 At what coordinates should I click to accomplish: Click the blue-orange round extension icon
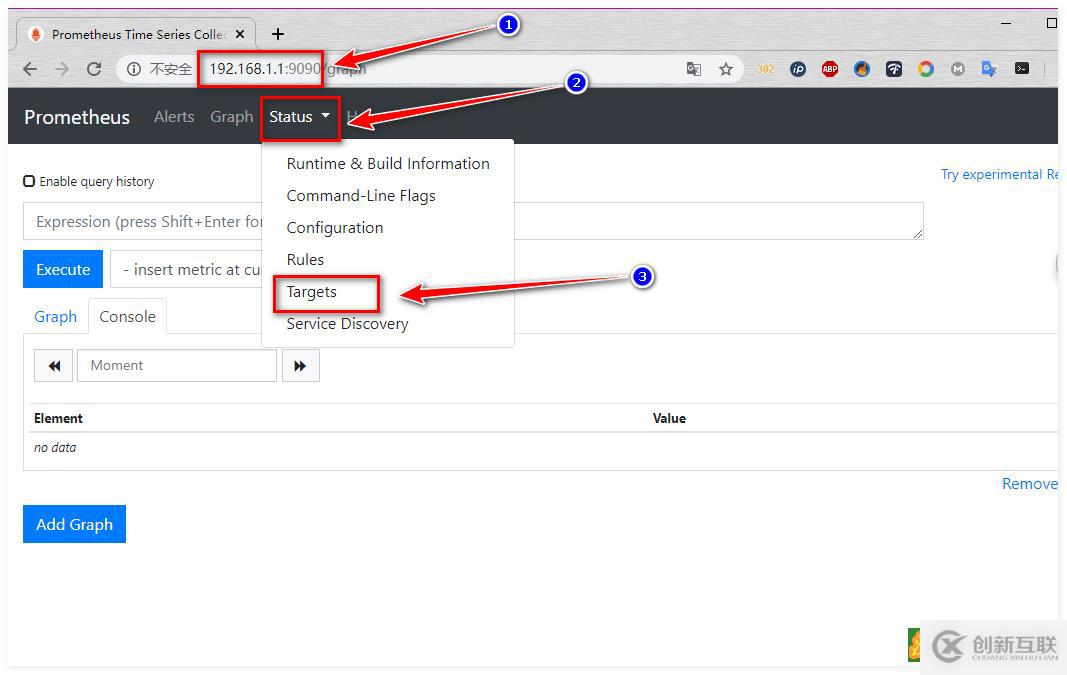pyautogui.click(x=861, y=69)
